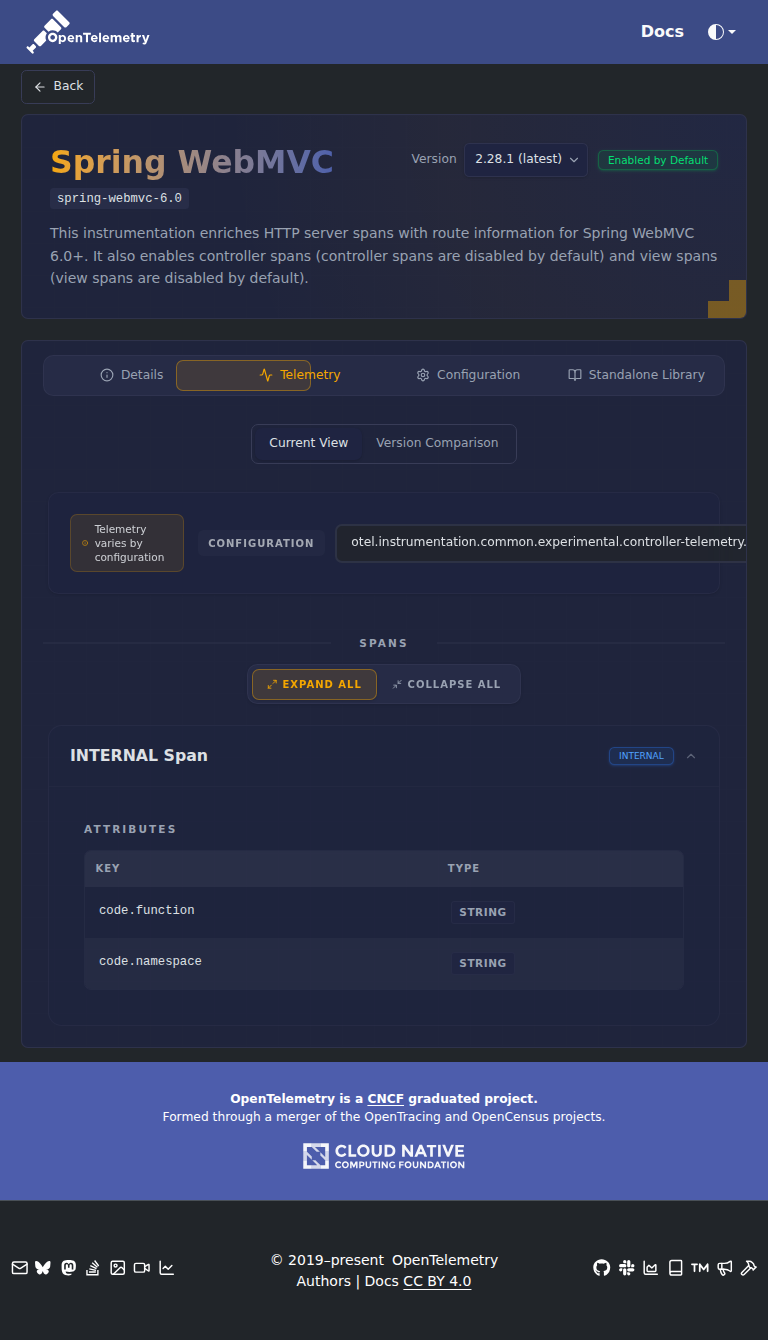Open the Slack footer icon
Screen dimensions: 768x1340
coord(627,1268)
